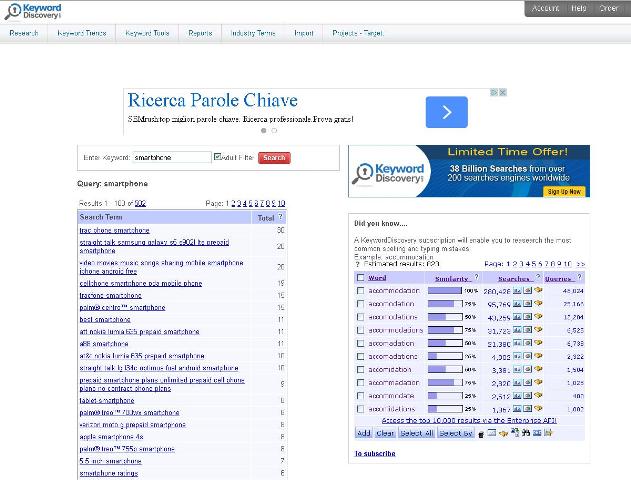Open the Keyword Tools menu
The width and height of the screenshot is (631, 480).
click(147, 33)
